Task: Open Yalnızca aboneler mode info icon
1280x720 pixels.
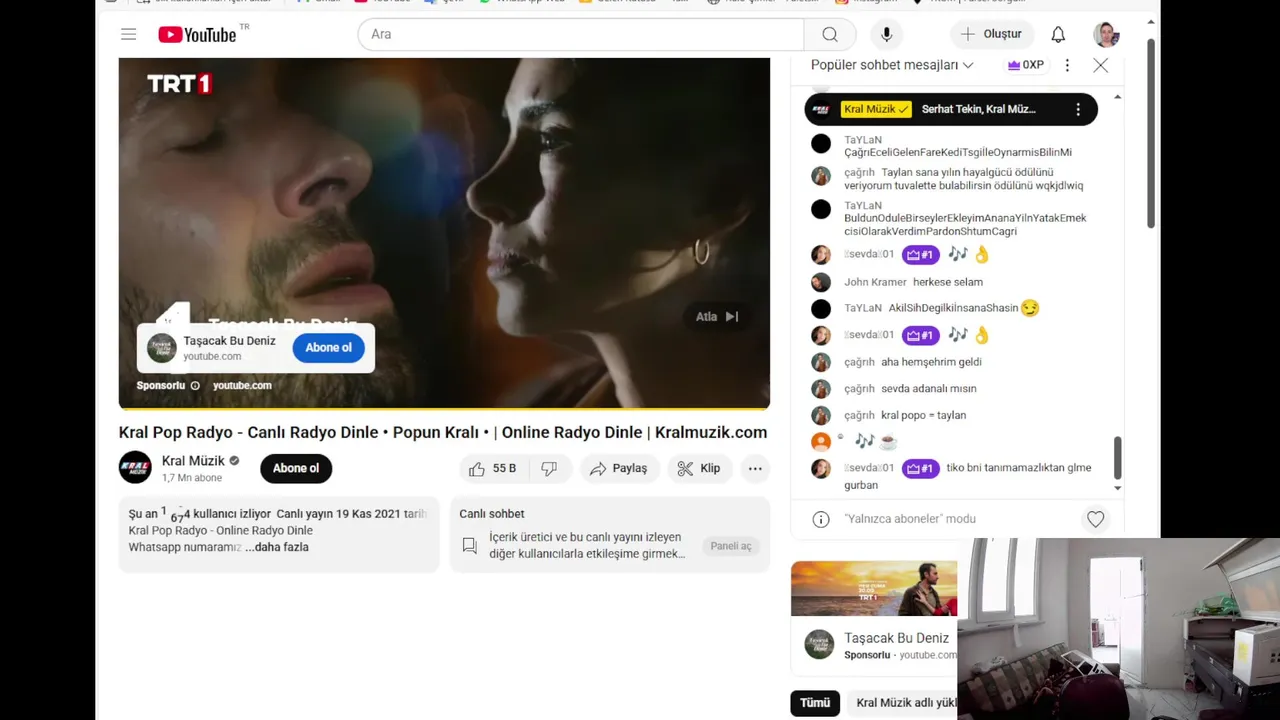Action: 821,519
